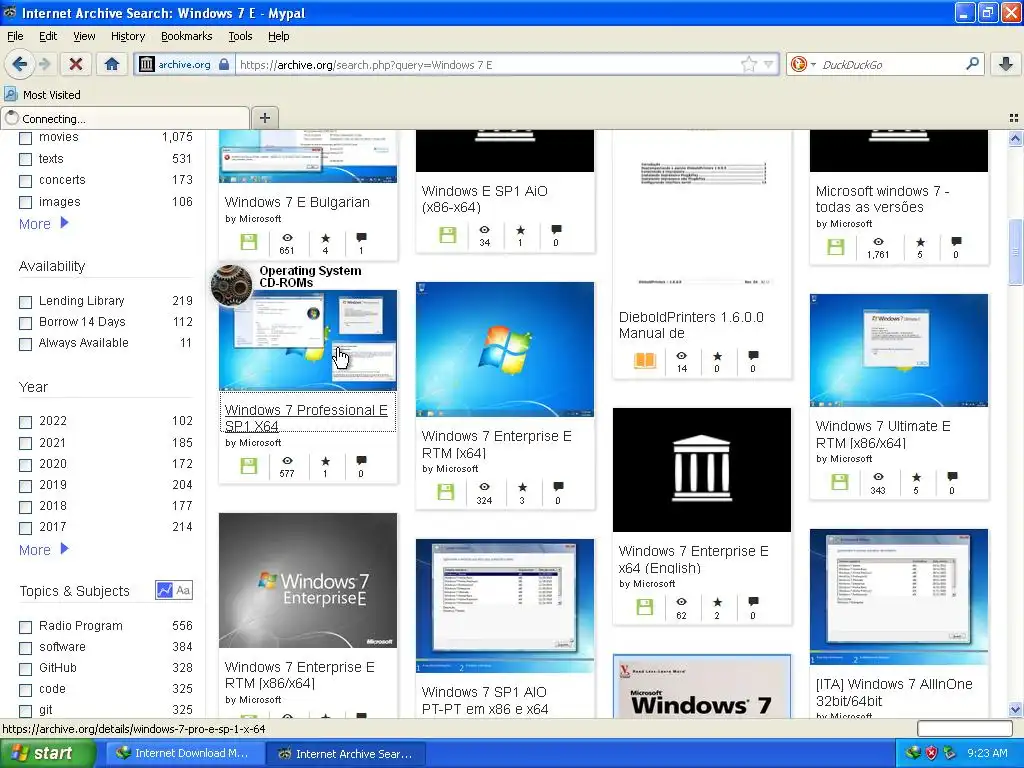Open the Home page icon
This screenshot has height=768, width=1024.
[x=112, y=64]
